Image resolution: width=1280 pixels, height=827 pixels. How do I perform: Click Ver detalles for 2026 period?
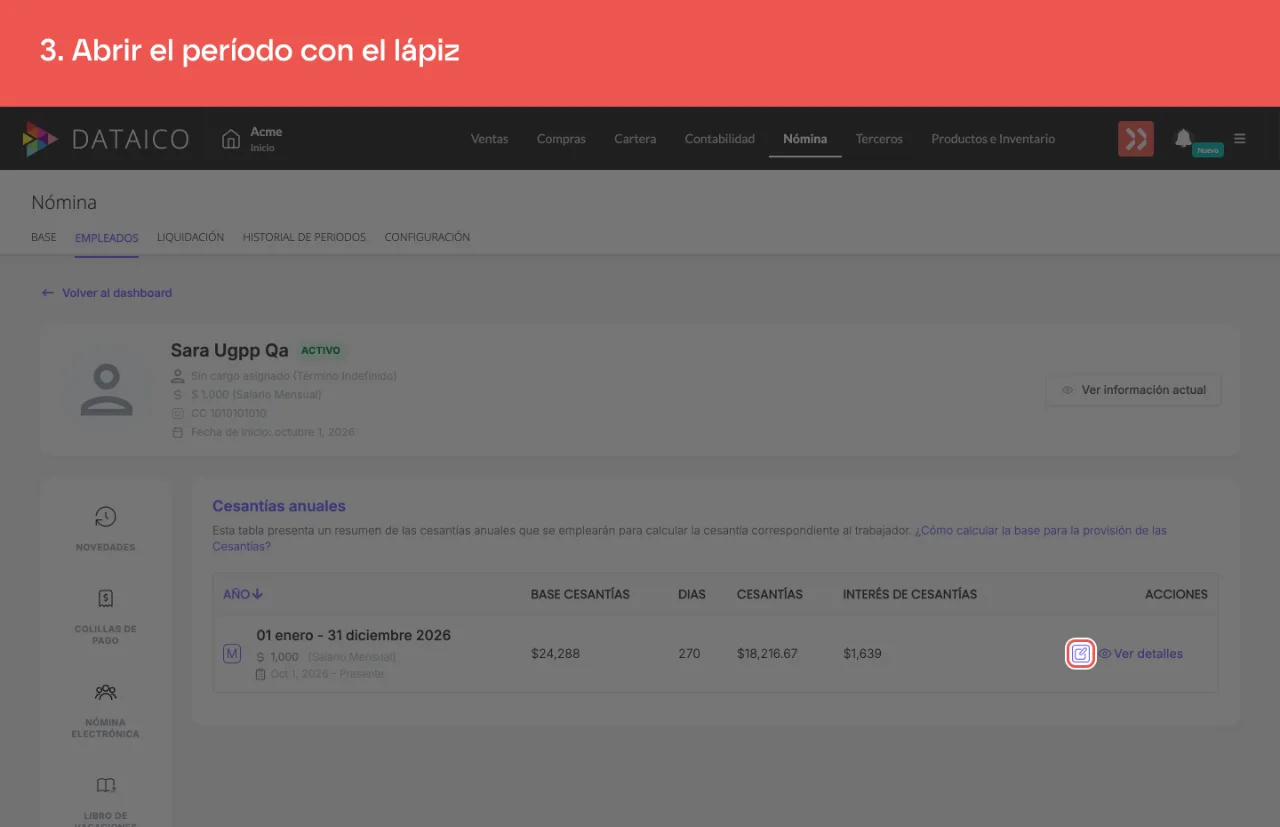[1141, 654]
